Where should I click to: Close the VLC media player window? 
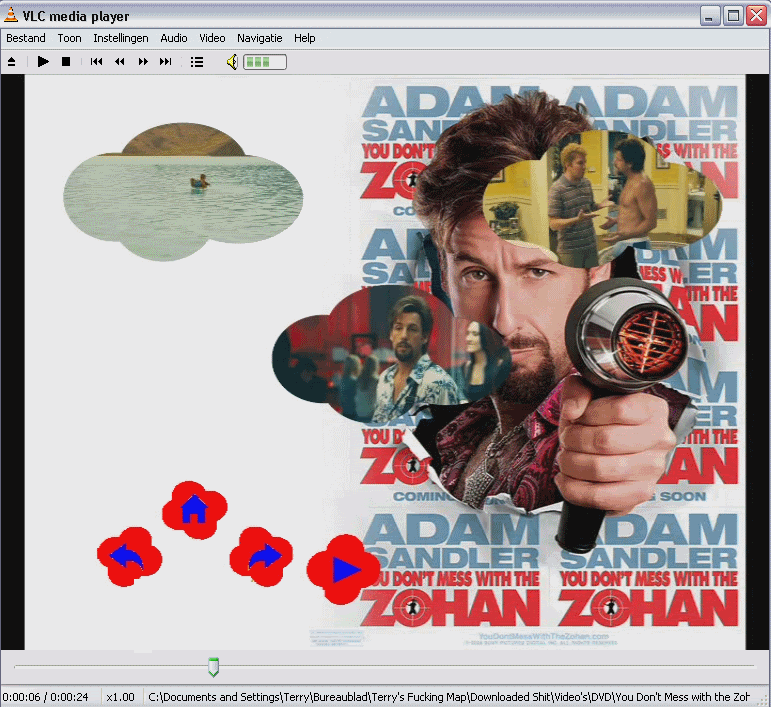(x=757, y=16)
